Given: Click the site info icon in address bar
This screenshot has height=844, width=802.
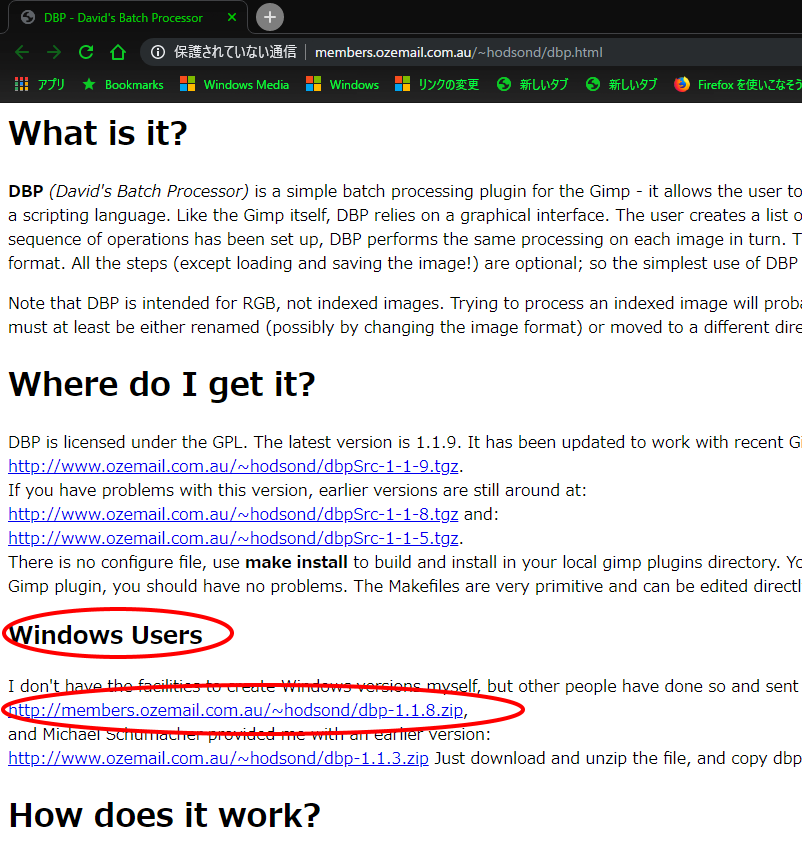Looking at the screenshot, I should tap(158, 52).
